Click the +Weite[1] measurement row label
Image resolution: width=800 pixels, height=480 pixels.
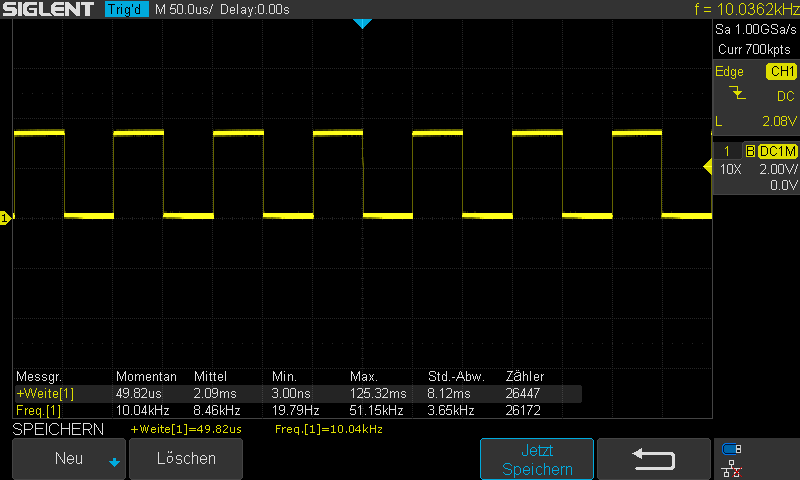point(45,394)
